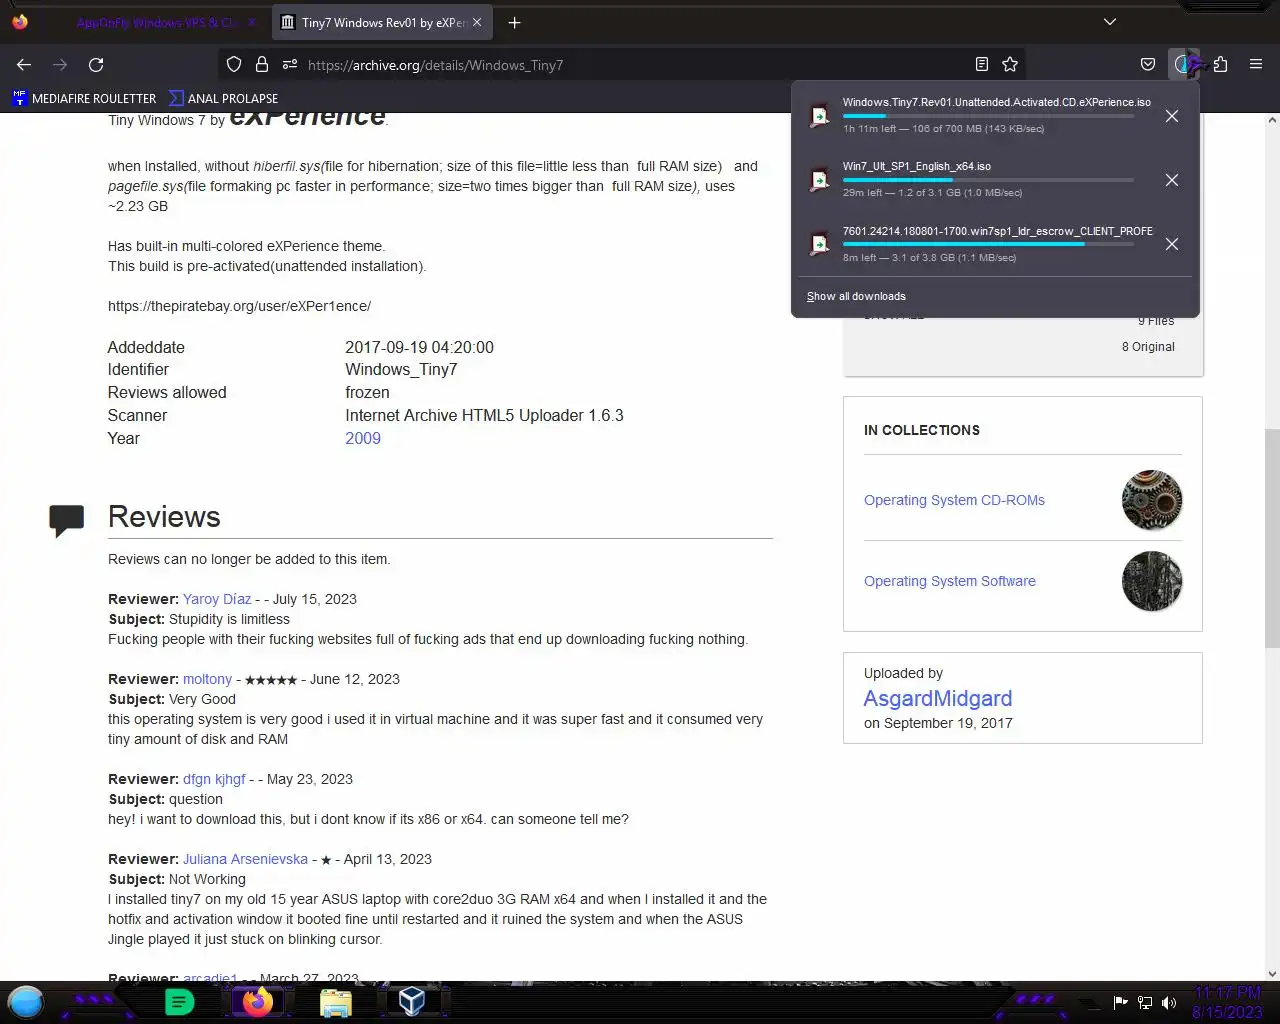The width and height of the screenshot is (1280, 1024).
Task: Click the scrollbar down arrow
Action: click(1272, 973)
